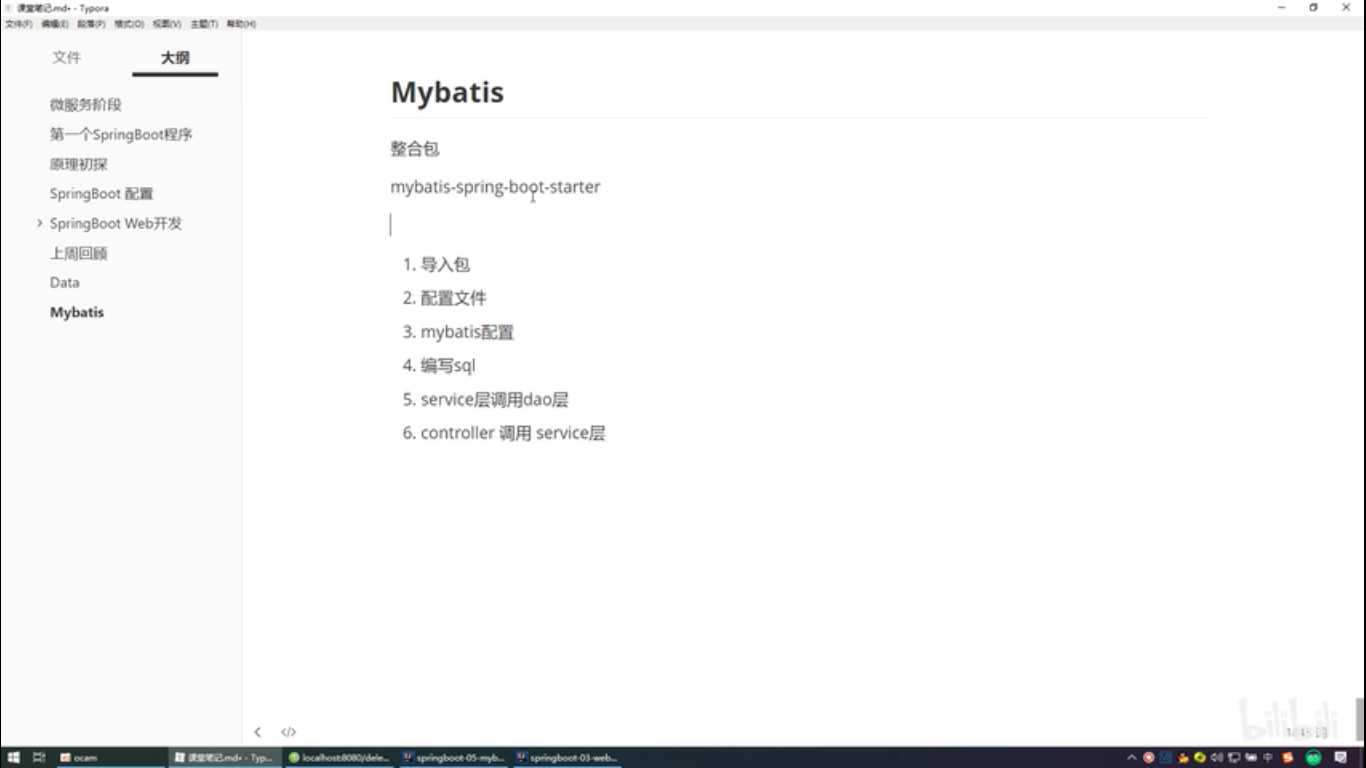This screenshot has height=768, width=1366.
Task: Open the Sogou input tray icon
Action: 1287,758
